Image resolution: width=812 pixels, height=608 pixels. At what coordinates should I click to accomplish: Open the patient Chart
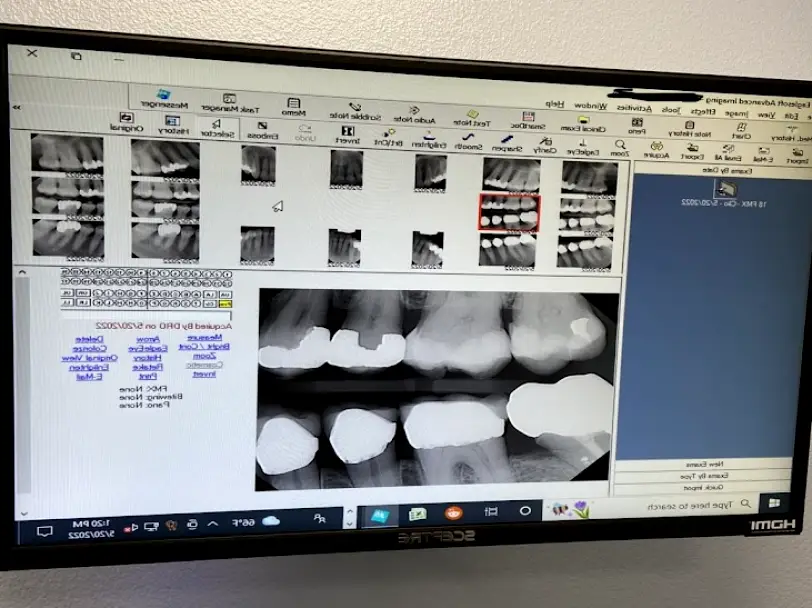pos(741,132)
